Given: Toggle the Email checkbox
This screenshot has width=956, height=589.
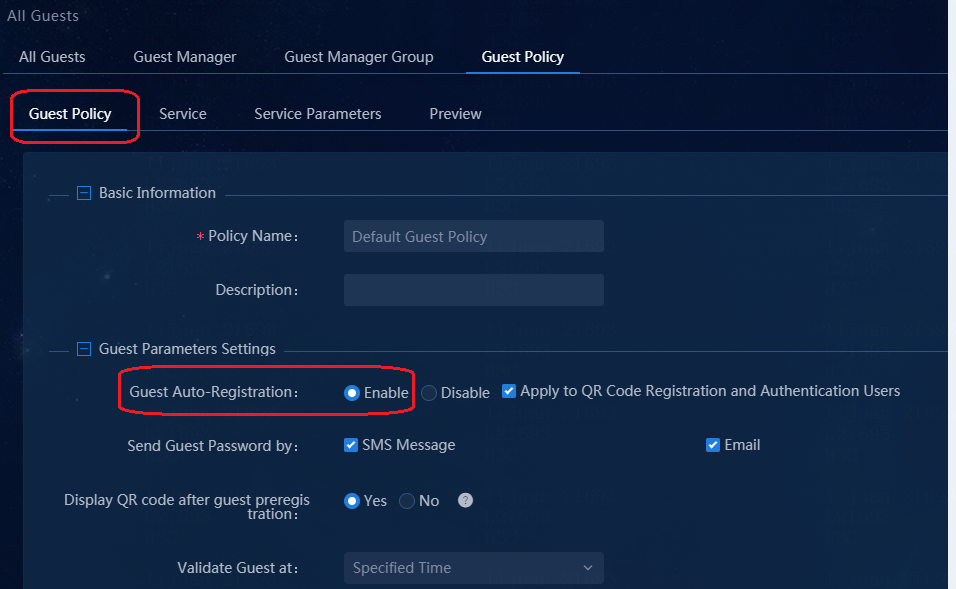Looking at the screenshot, I should tap(713, 445).
